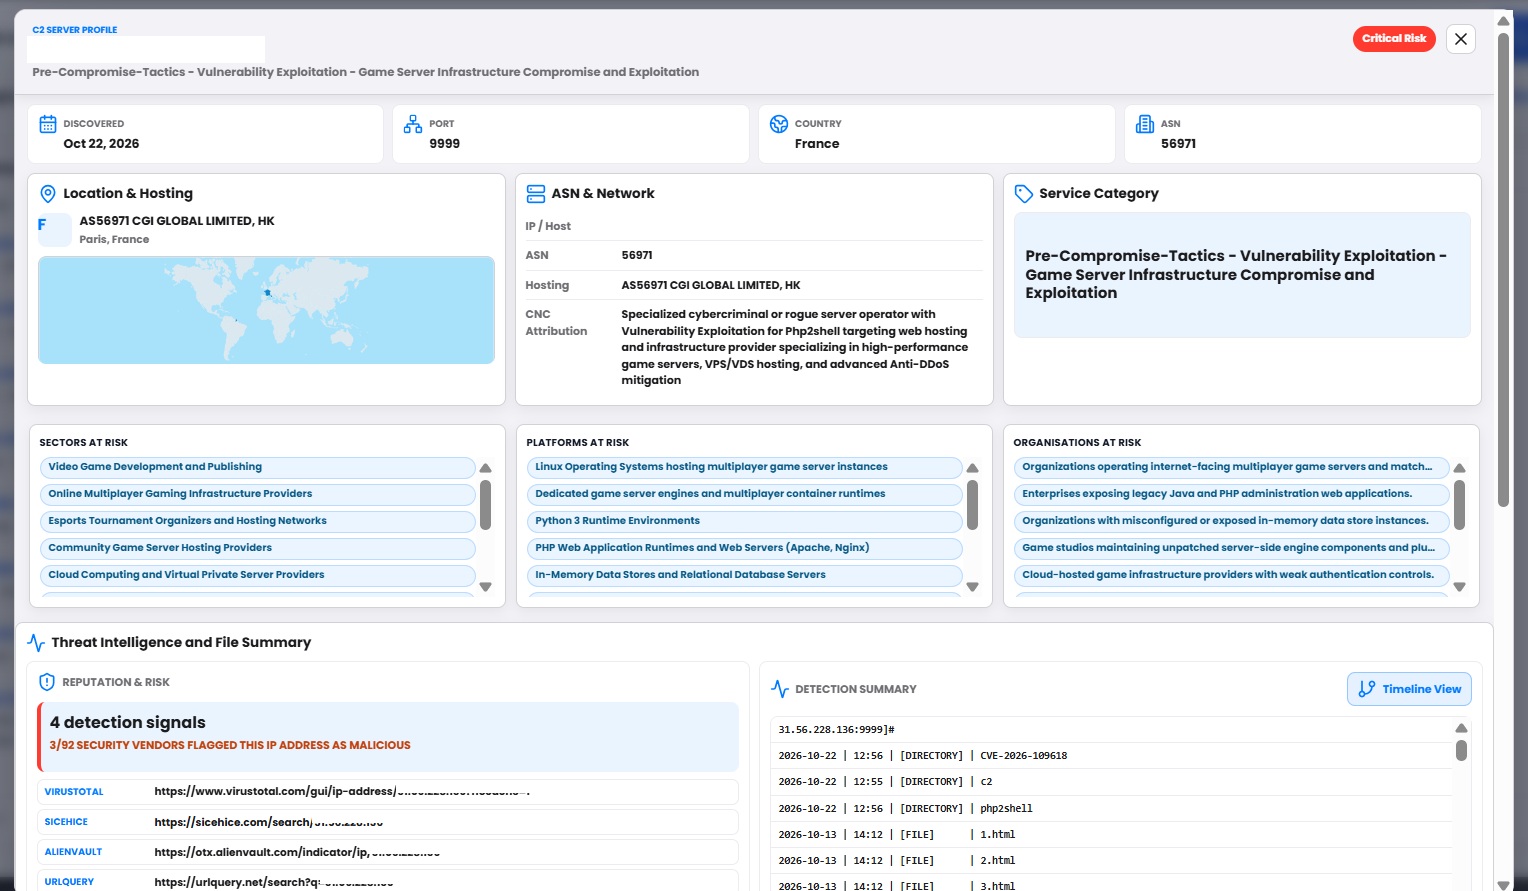Click the 4 detection signals banner

388,737
